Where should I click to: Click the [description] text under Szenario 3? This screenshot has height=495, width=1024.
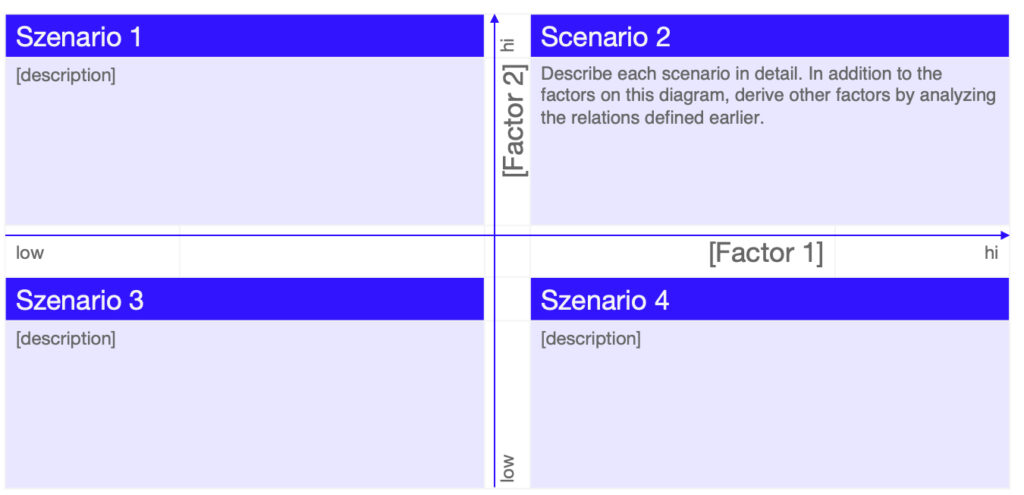point(65,339)
